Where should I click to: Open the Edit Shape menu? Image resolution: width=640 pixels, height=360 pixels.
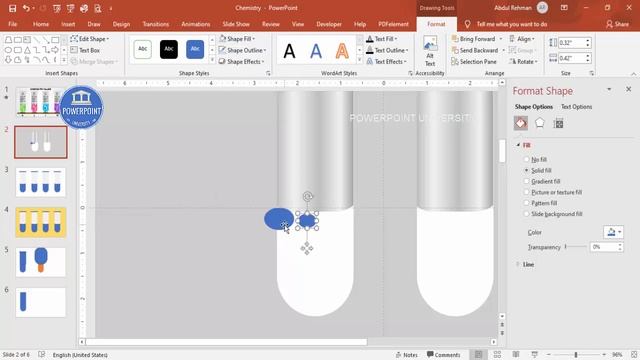click(90, 39)
